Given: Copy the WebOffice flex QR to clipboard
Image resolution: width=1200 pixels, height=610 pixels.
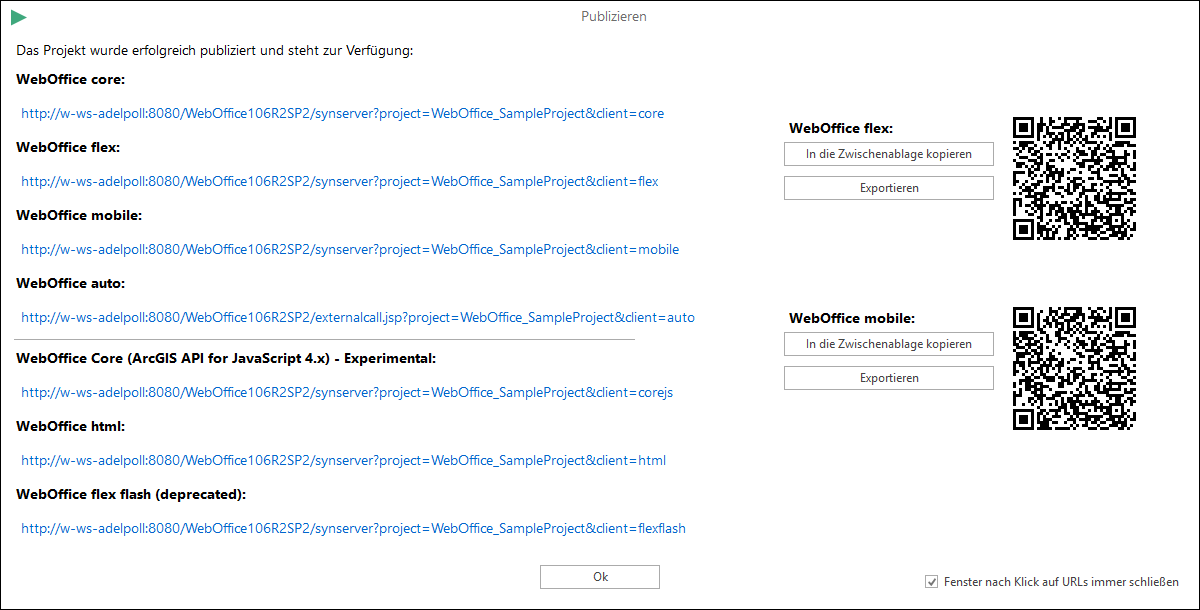Looking at the screenshot, I should point(888,154).
